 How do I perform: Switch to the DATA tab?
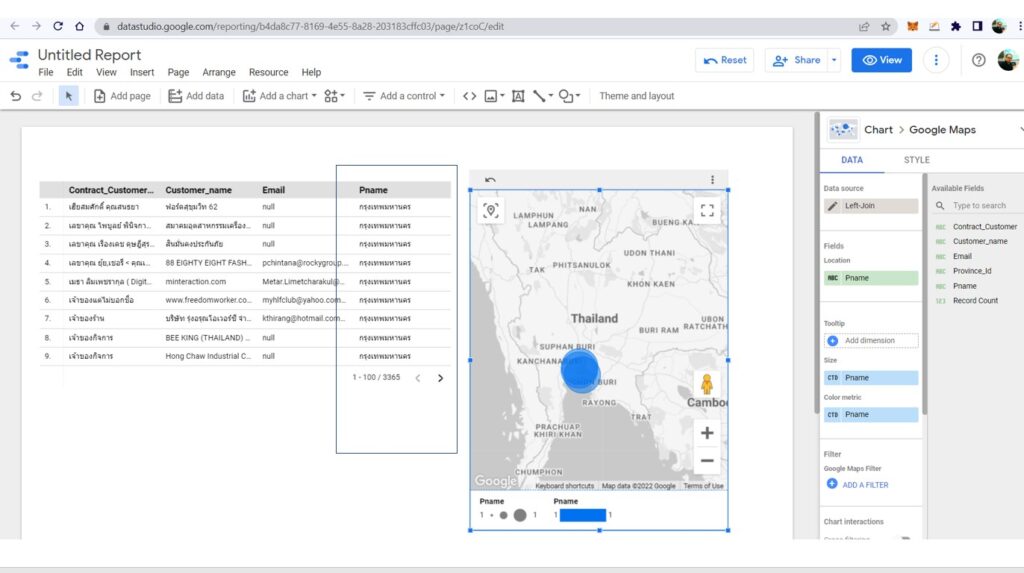point(852,160)
